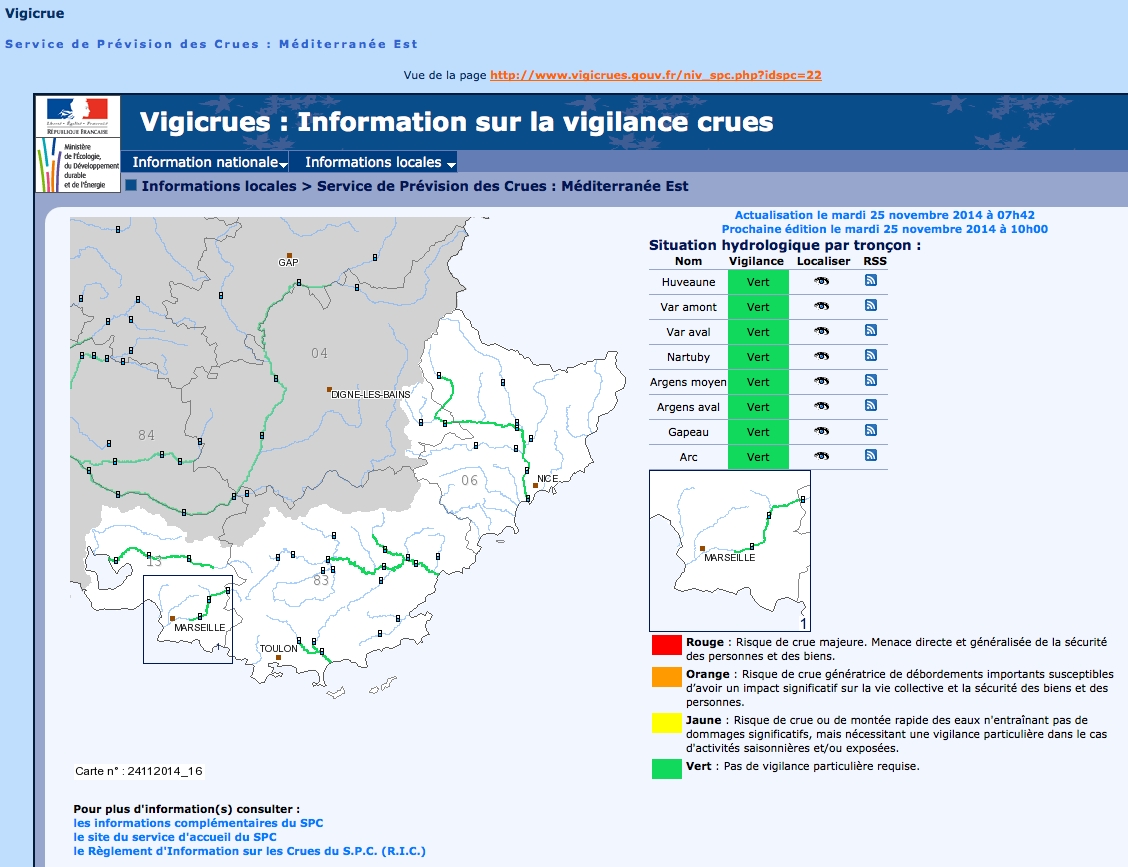Click the Rouge legend color swatch
Viewport: 1128px width, 867px height.
(667, 645)
